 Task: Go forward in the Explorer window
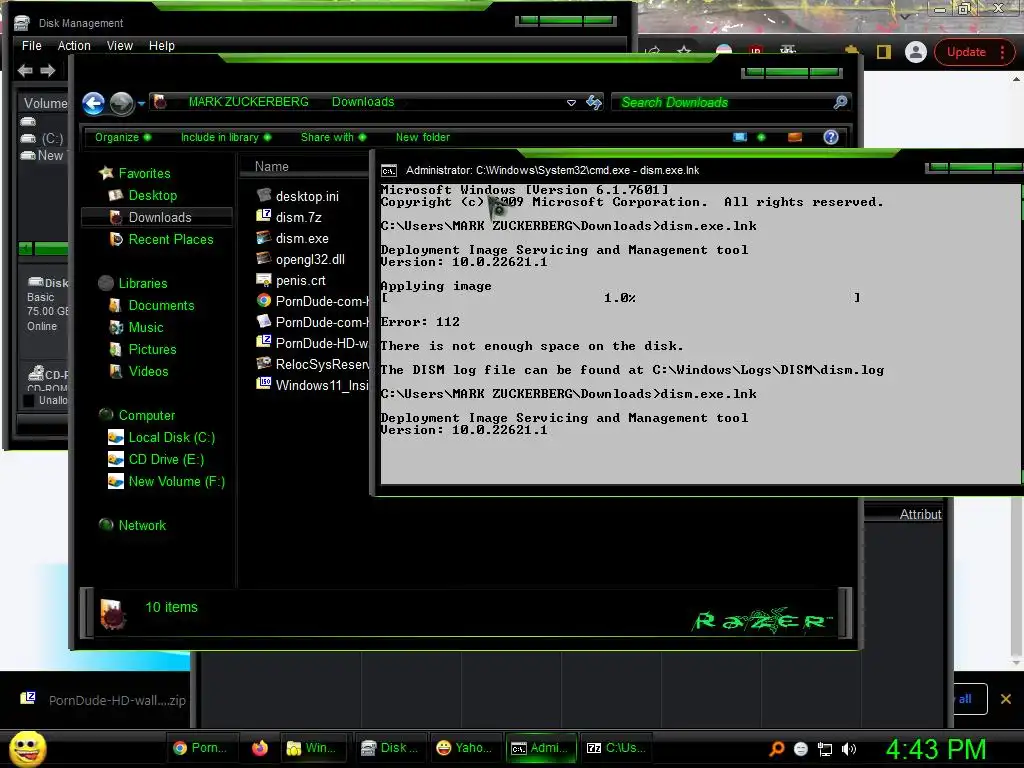coord(121,103)
